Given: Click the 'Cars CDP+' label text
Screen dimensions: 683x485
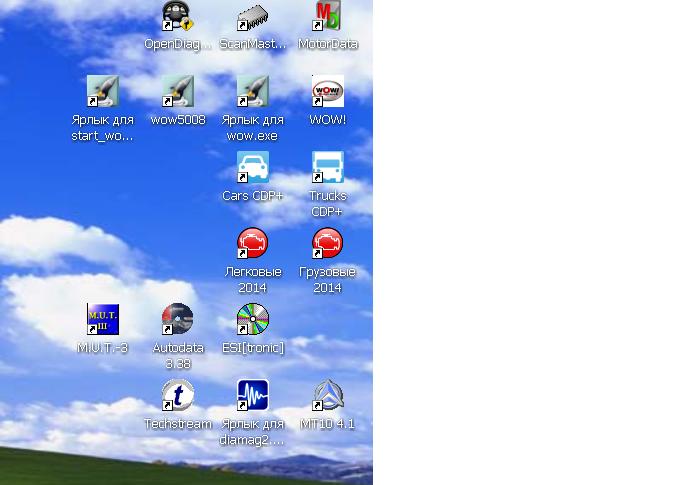Looking at the screenshot, I should (x=253, y=196).
